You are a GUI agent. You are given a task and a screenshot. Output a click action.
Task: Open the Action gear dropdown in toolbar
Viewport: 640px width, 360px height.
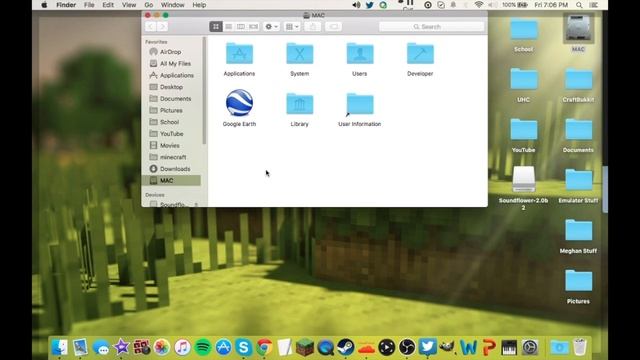271,27
